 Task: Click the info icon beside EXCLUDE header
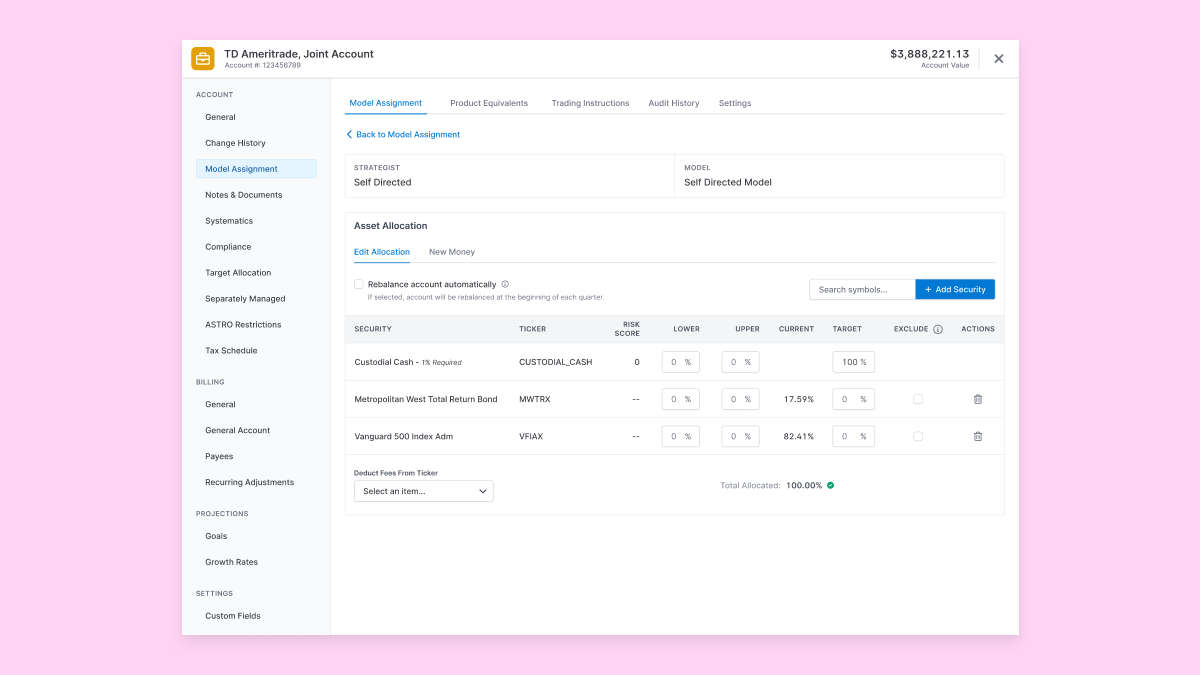coord(938,329)
